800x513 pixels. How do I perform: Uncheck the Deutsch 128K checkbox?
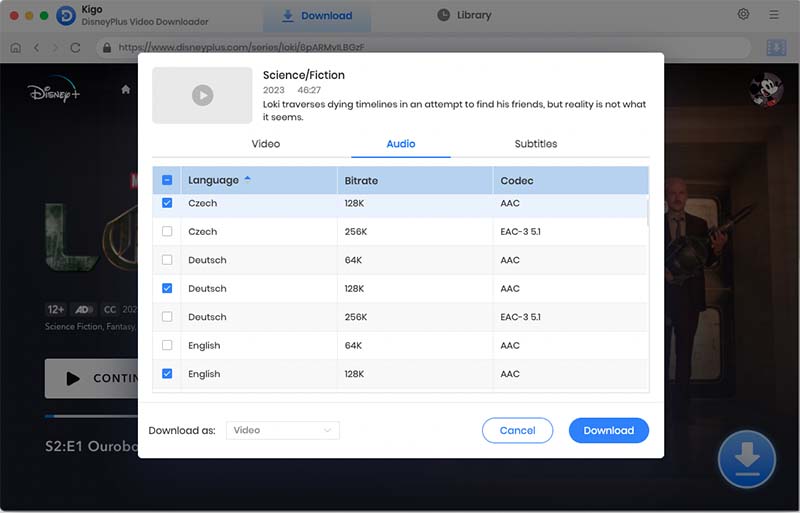coord(167,288)
